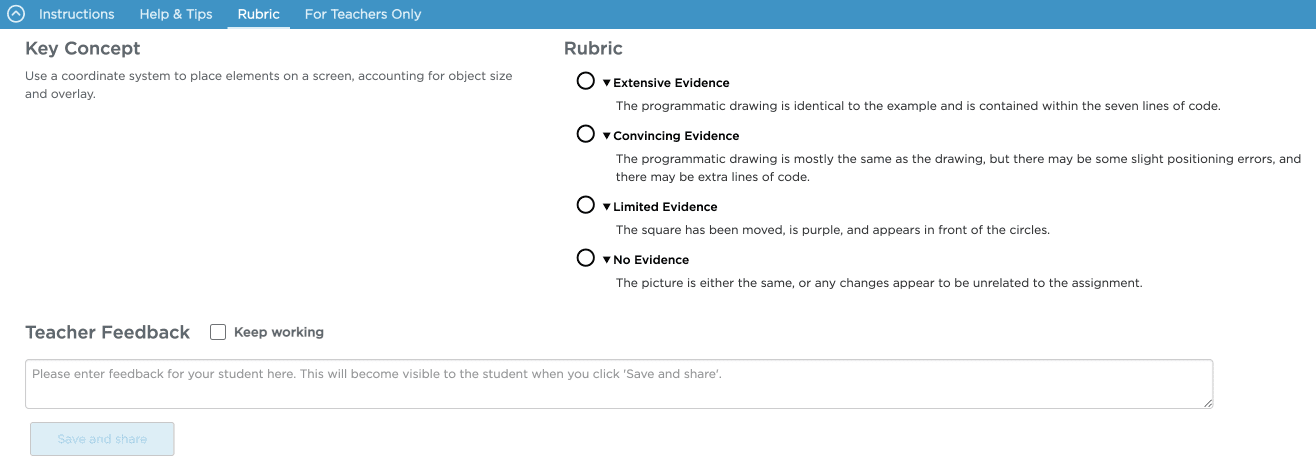Mark the Limited Evidence radio button
1316x468 pixels.
click(x=586, y=205)
